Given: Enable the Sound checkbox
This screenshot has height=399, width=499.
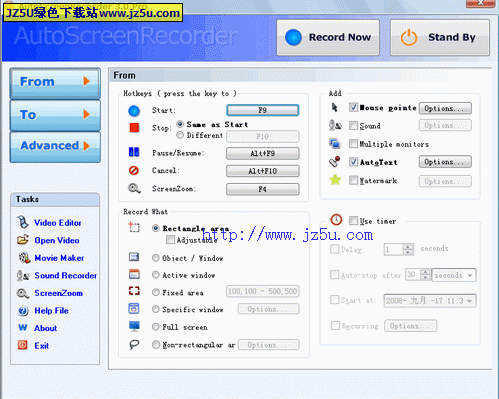Looking at the screenshot, I should pyautogui.click(x=353, y=126).
